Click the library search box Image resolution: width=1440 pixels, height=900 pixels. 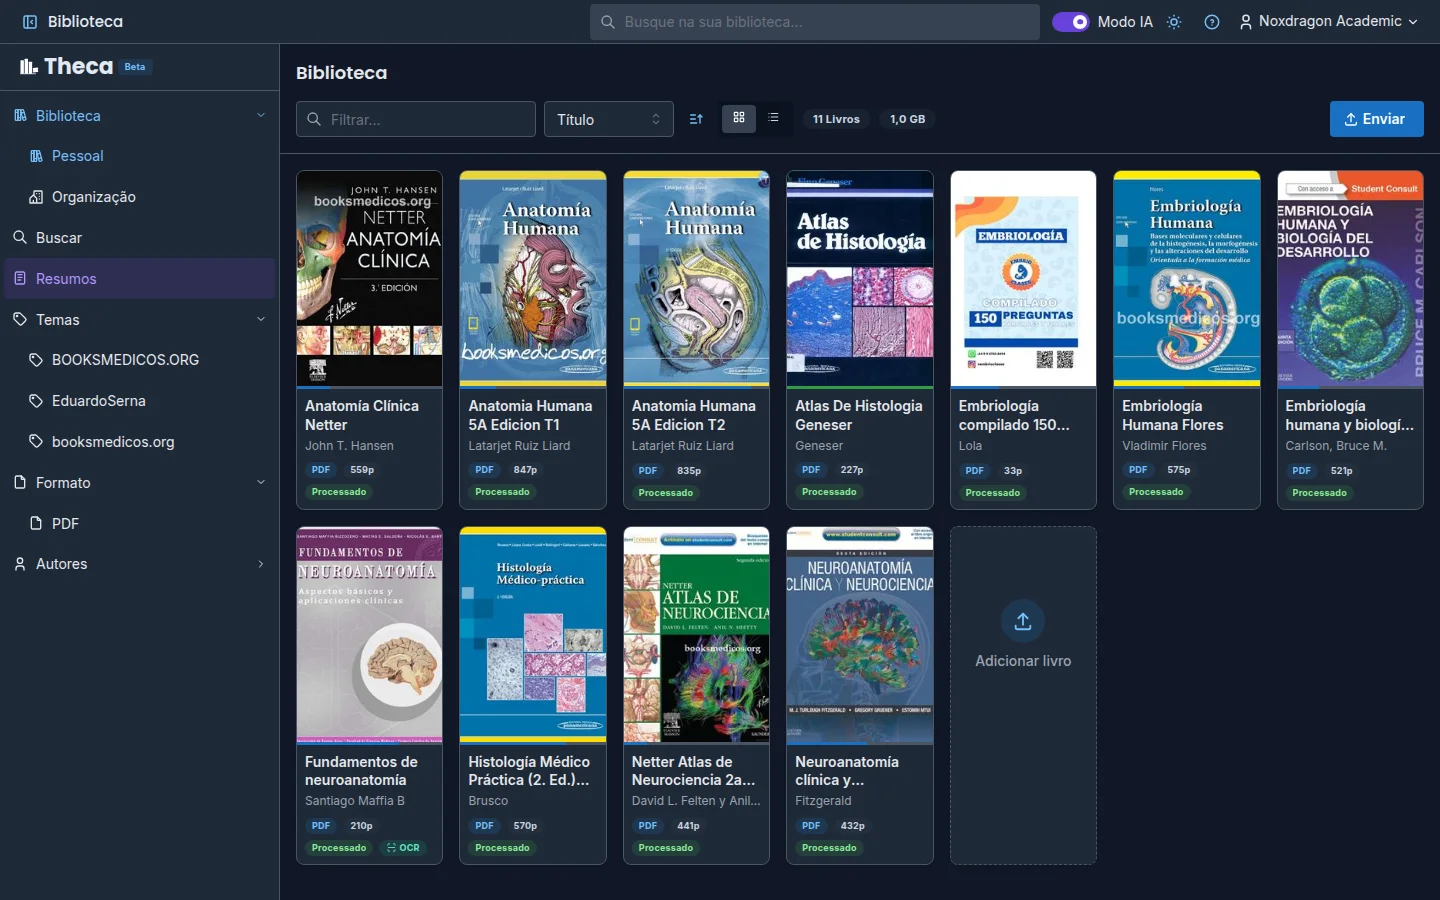pos(815,22)
